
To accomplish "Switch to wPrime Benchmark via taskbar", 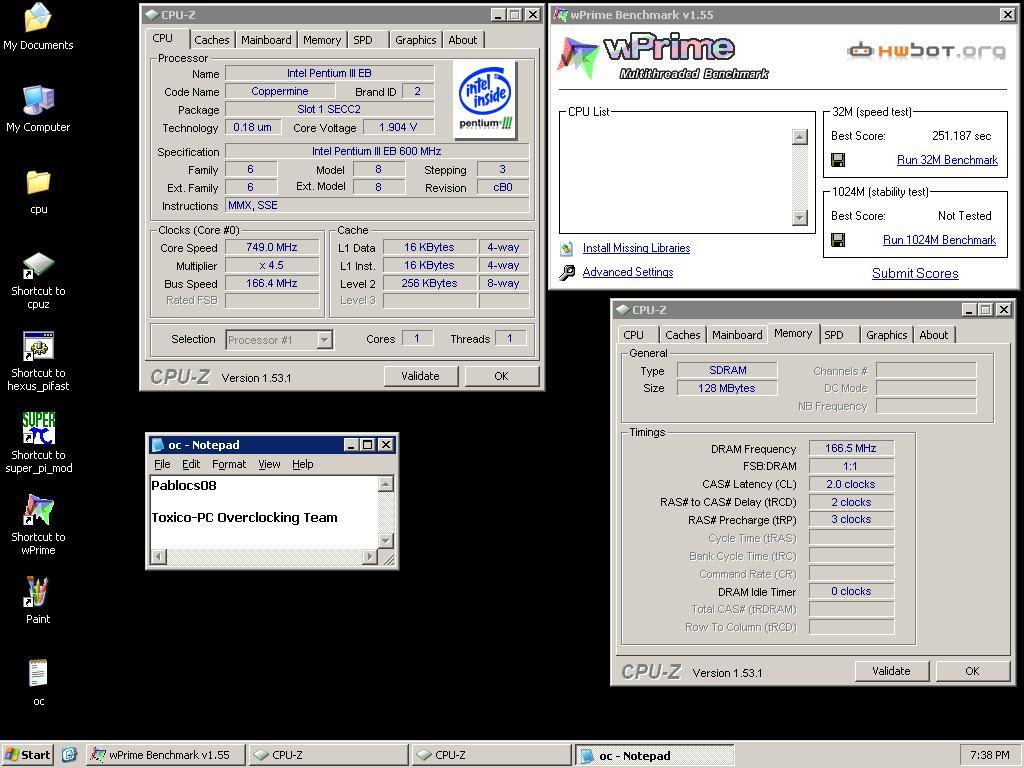I will point(165,755).
